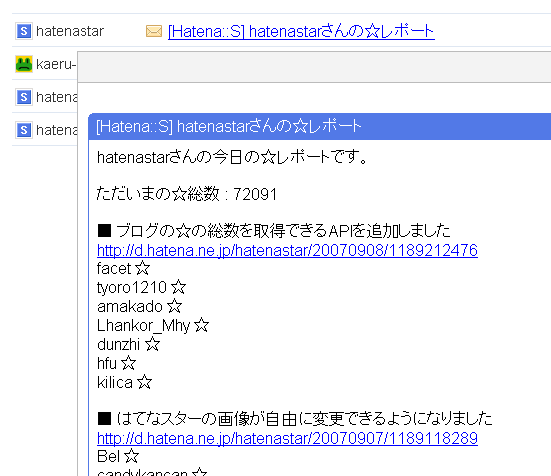This screenshot has width=551, height=476.
Task: Click the envelope mail icon beside the report link
Action: tap(154, 31)
